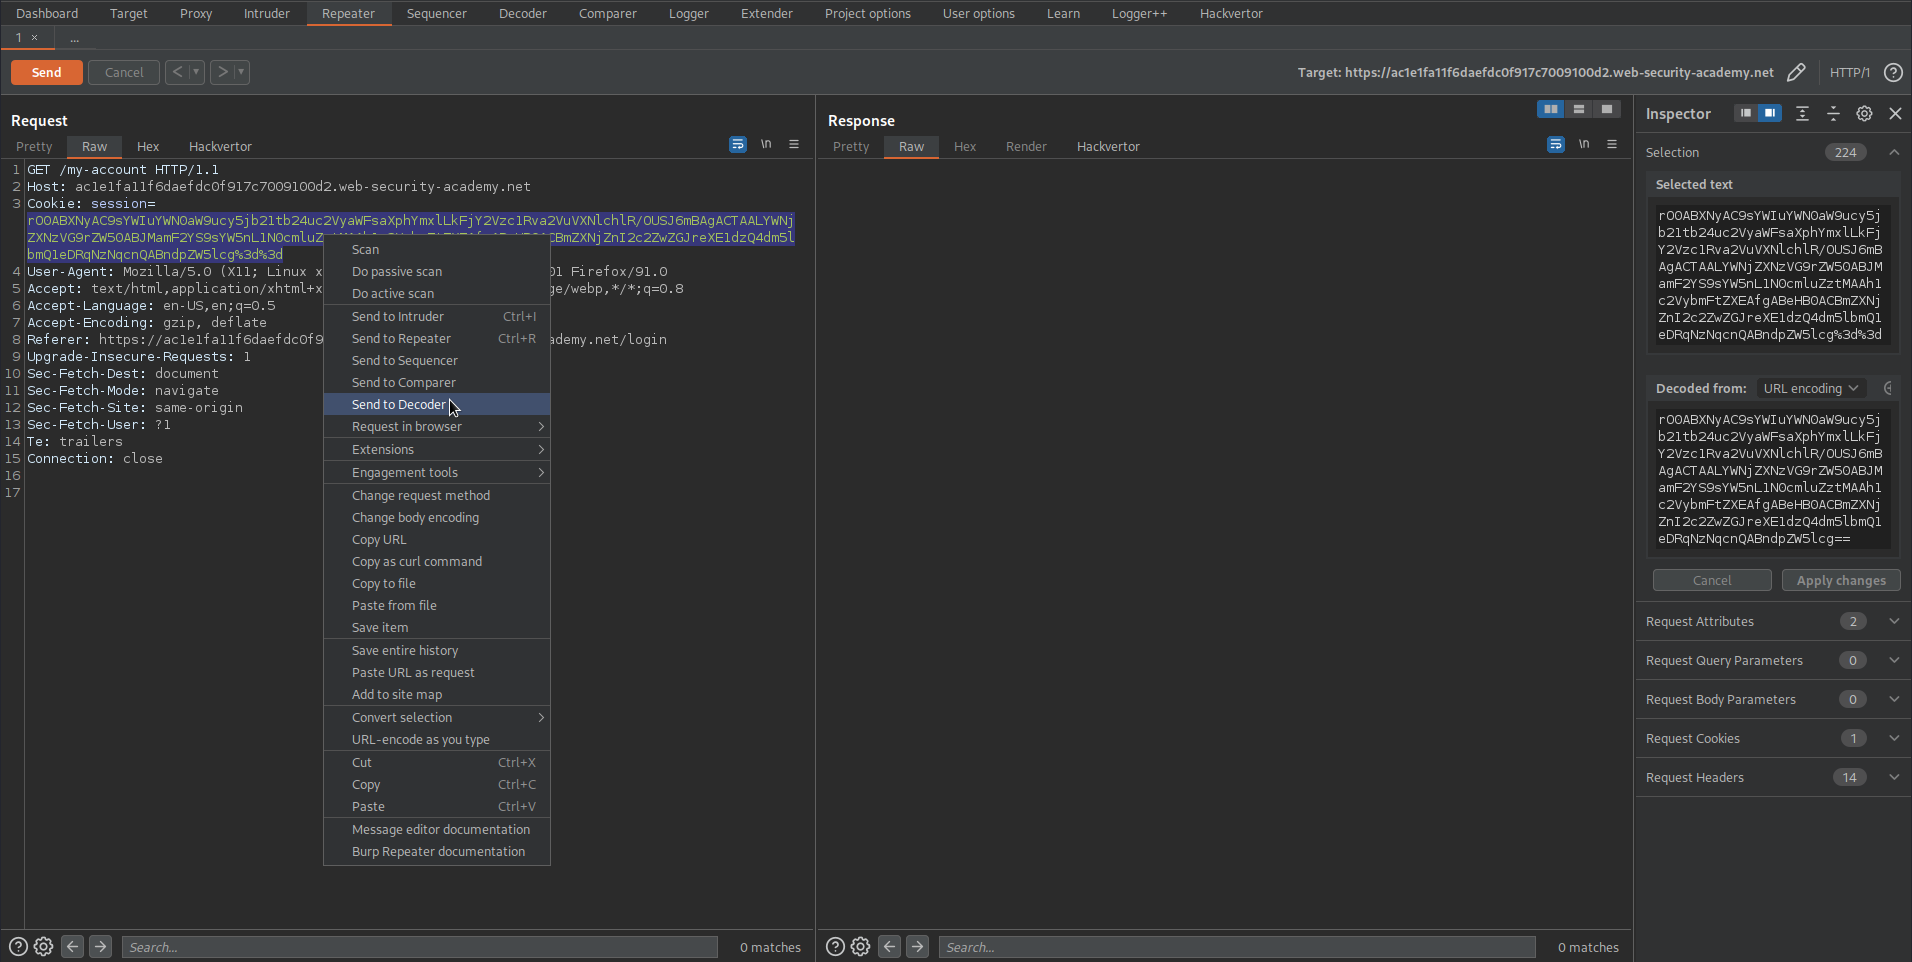Go to previous request search match
This screenshot has height=962, width=1912.
pos(72,946)
